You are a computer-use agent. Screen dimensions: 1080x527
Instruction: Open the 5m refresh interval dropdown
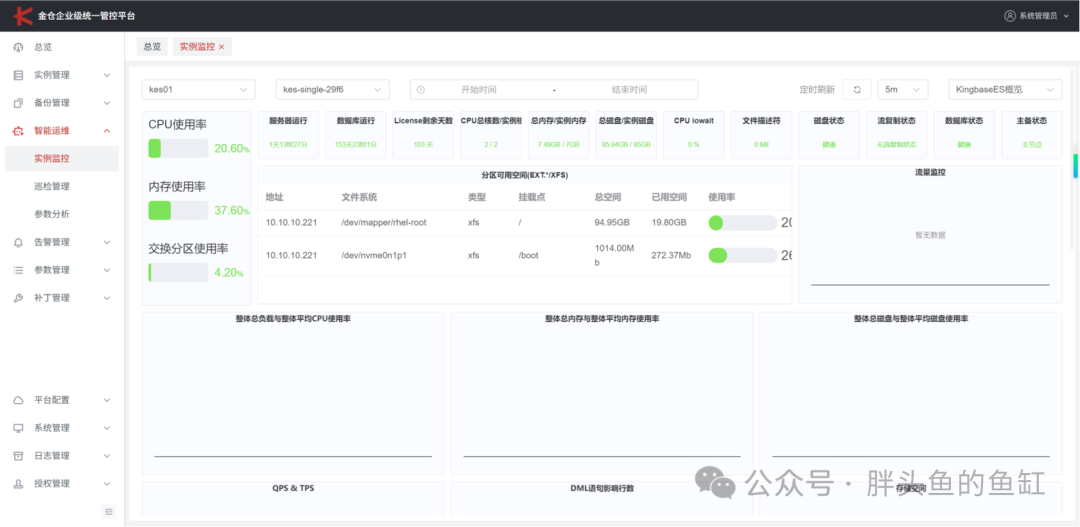pos(903,90)
